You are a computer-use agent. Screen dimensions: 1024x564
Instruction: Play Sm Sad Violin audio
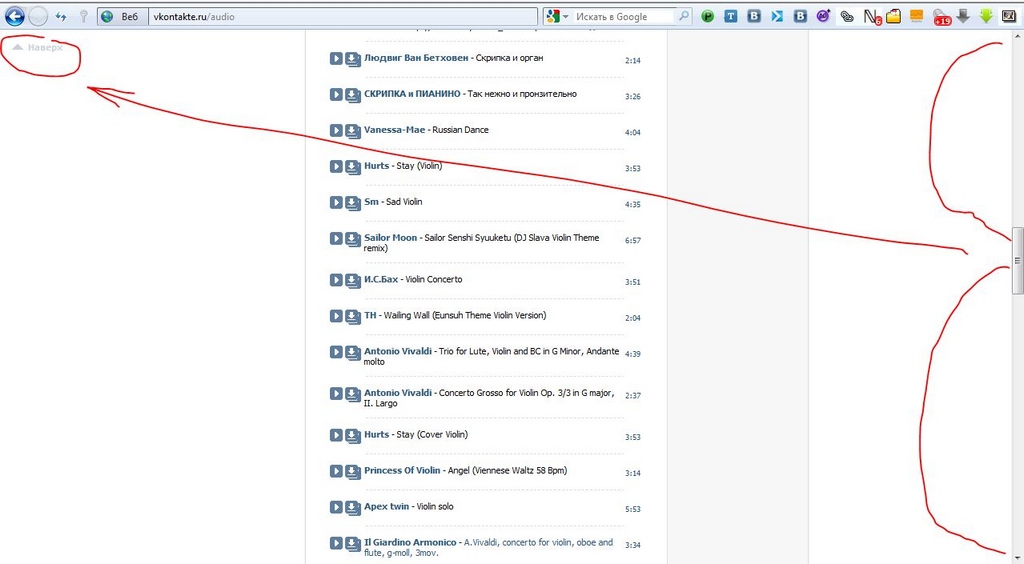click(337, 203)
